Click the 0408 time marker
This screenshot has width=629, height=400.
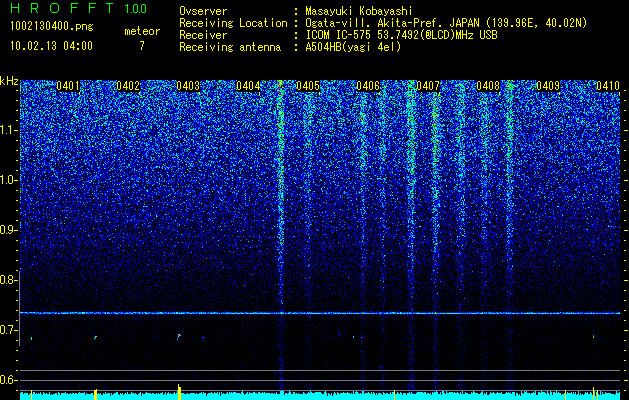coord(488,86)
